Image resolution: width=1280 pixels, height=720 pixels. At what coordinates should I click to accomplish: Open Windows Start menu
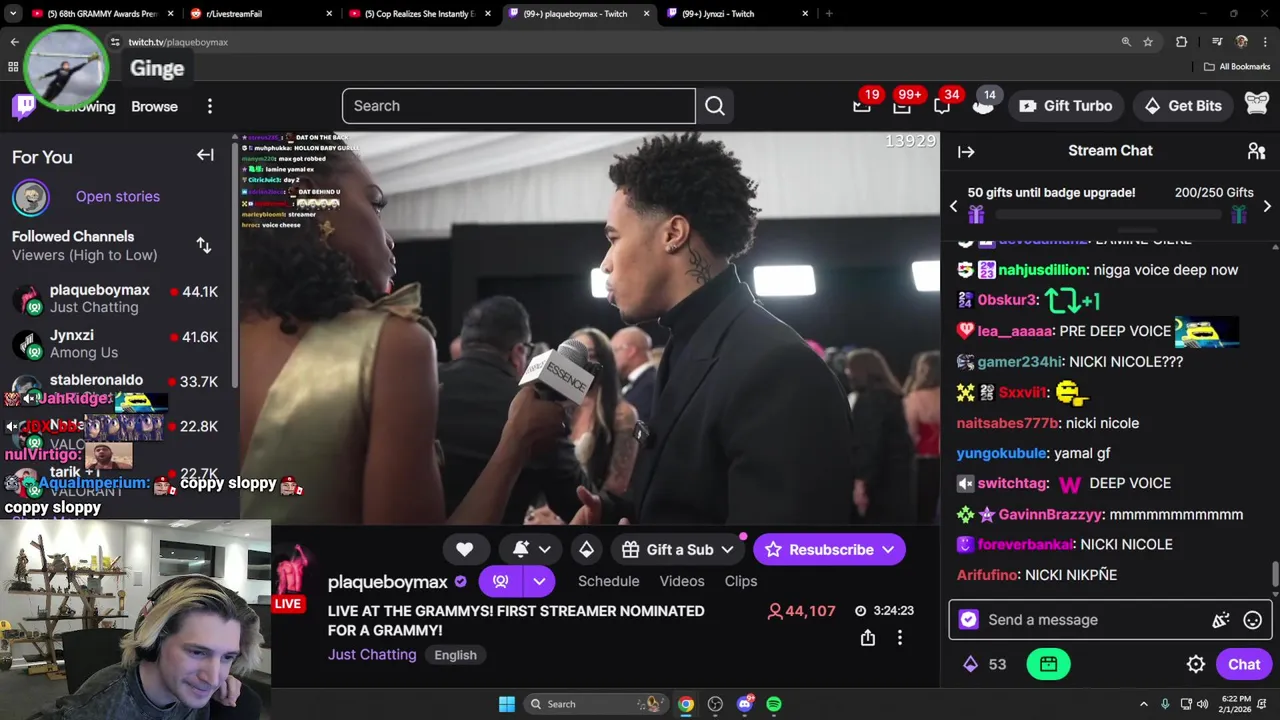point(506,704)
